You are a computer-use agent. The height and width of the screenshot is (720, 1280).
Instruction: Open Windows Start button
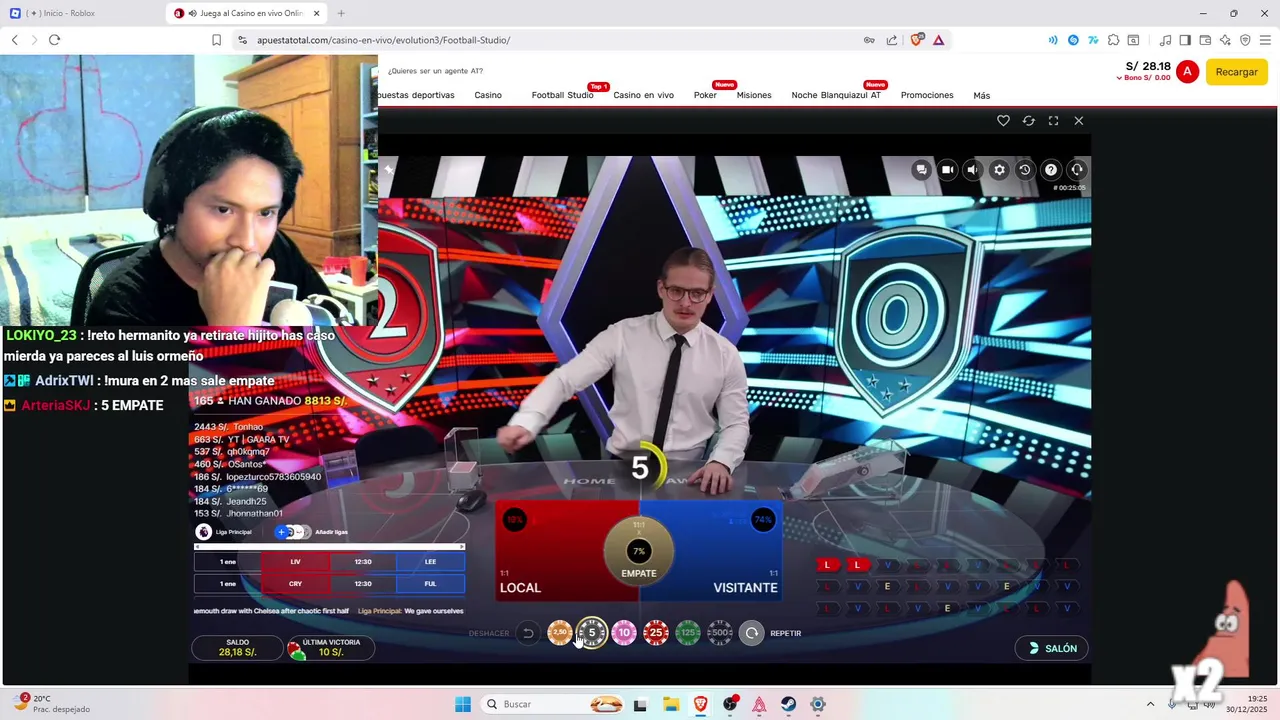[x=463, y=704]
